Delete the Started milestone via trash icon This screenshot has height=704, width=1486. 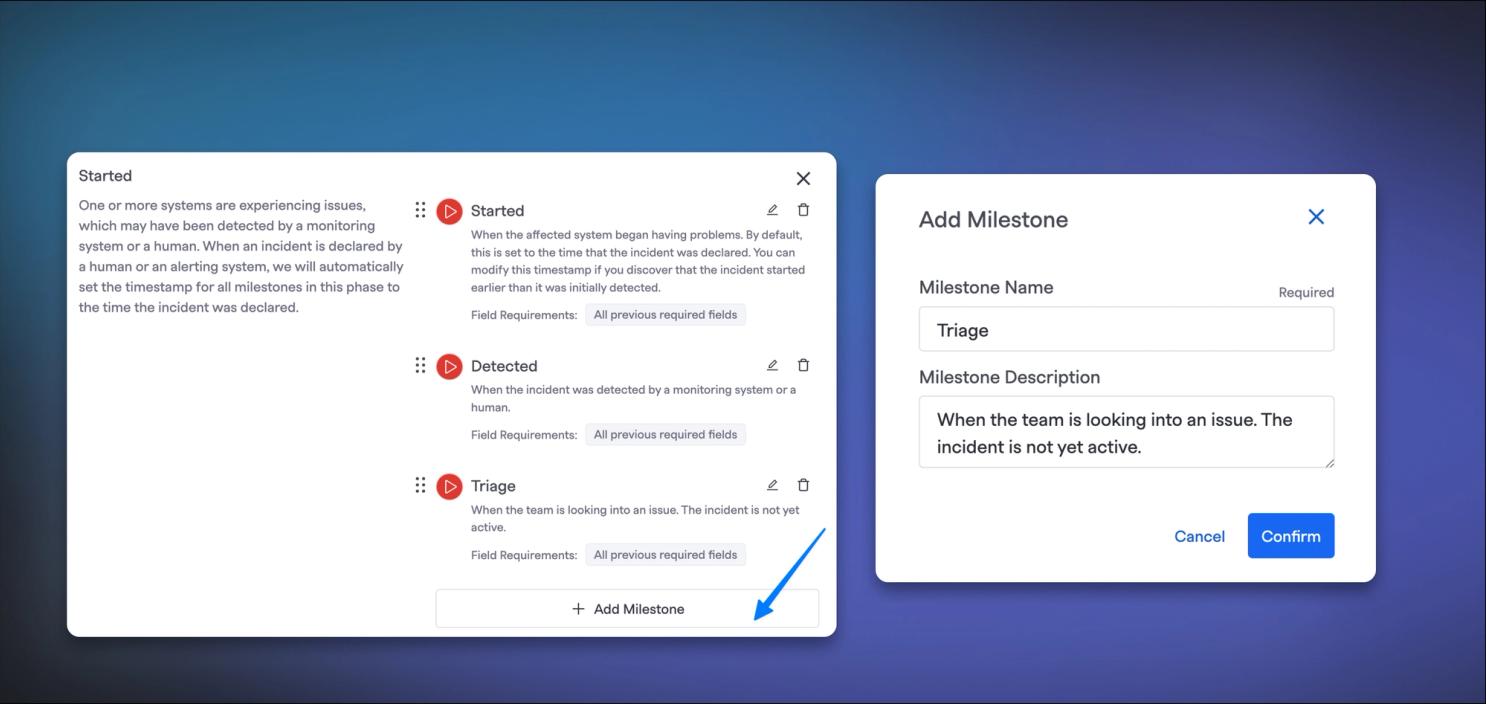point(803,210)
